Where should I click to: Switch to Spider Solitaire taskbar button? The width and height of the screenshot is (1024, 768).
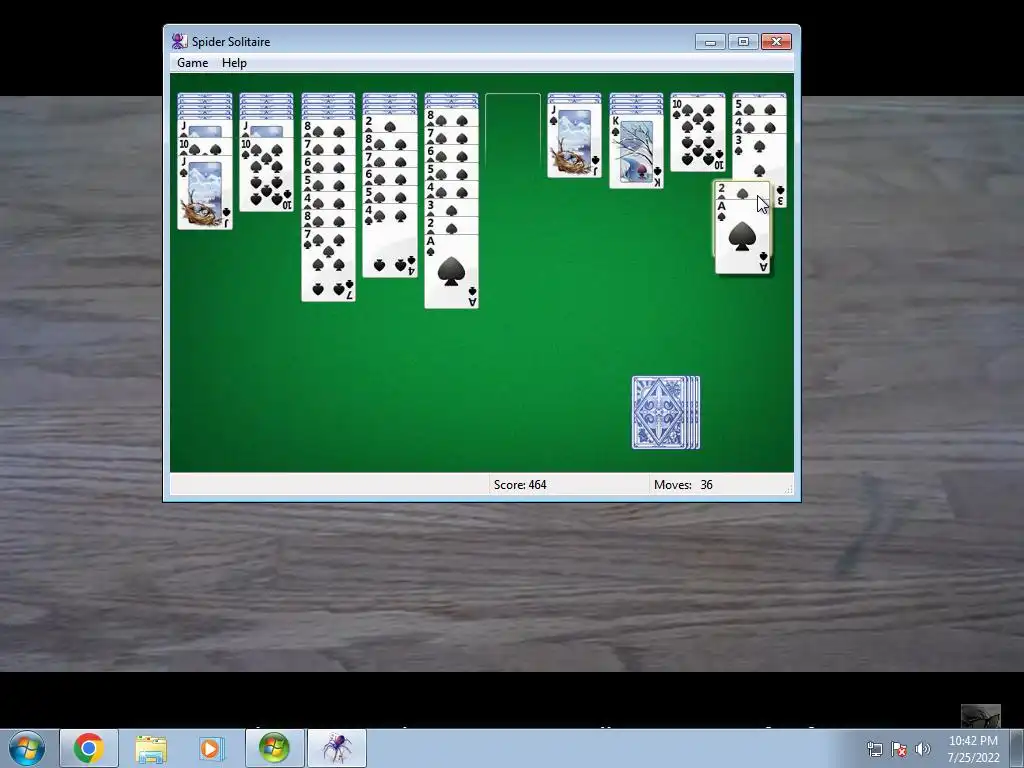click(336, 748)
